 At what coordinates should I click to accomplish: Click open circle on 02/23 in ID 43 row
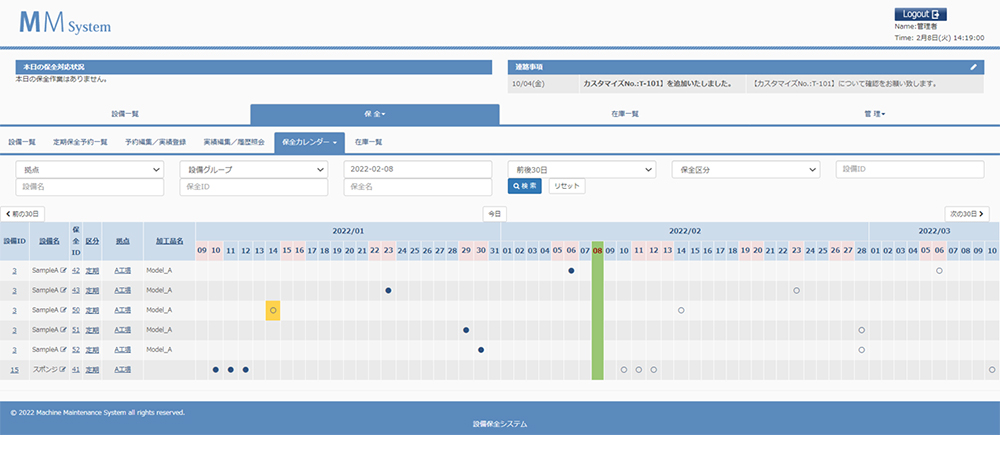[x=797, y=290]
